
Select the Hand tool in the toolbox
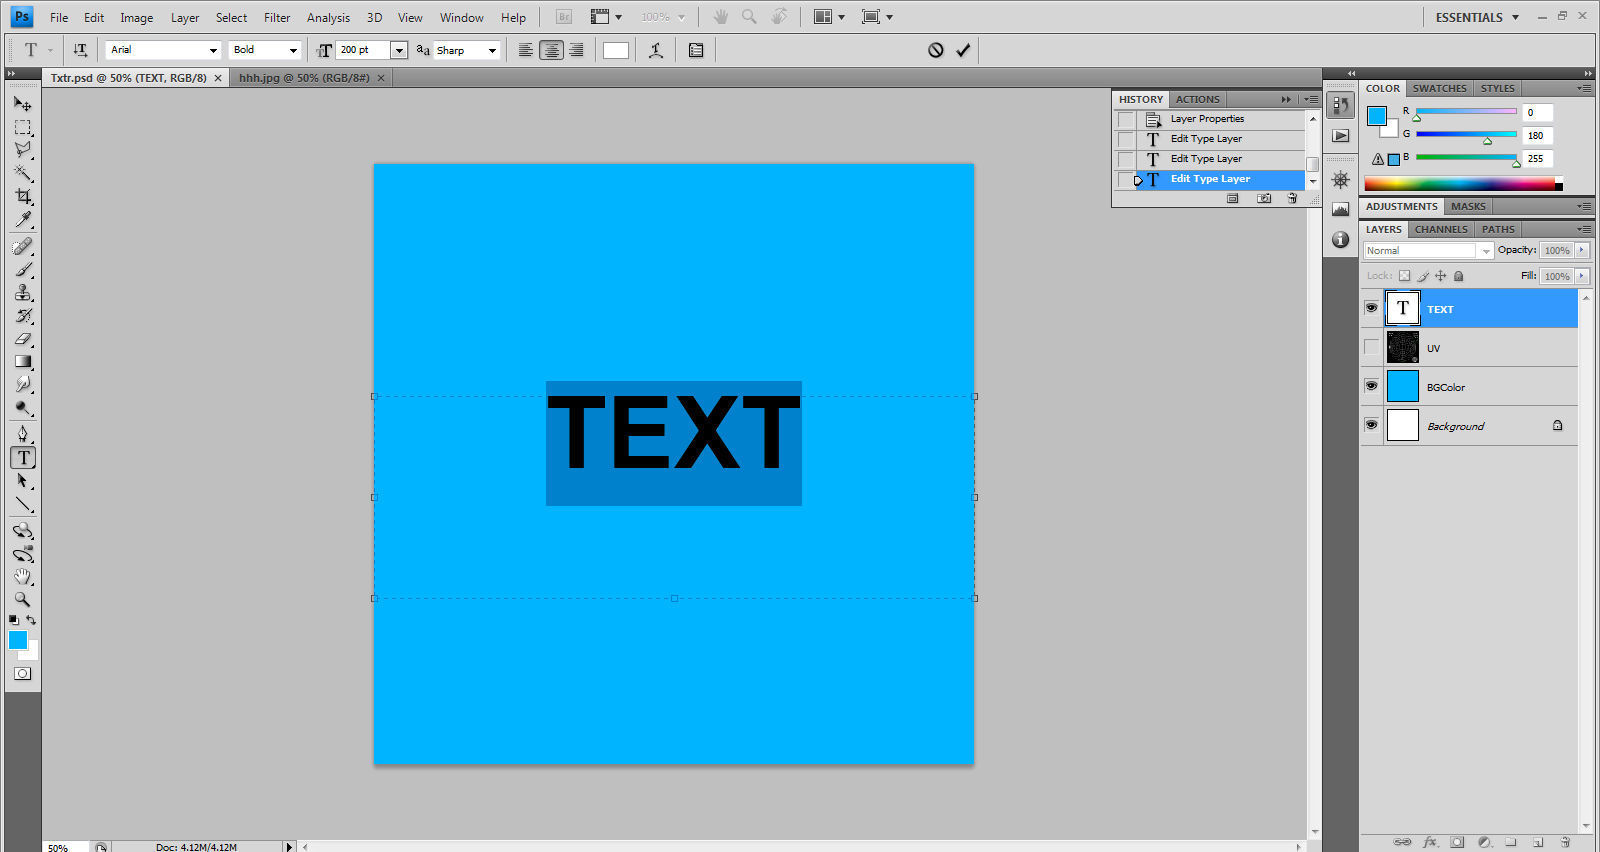pos(23,577)
